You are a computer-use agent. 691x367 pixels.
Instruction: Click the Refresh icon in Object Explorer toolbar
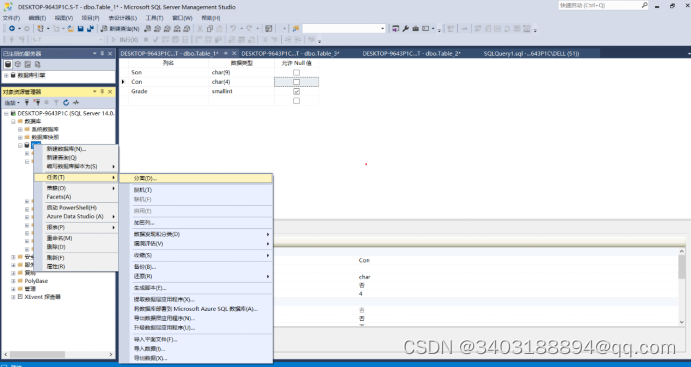coord(66,103)
